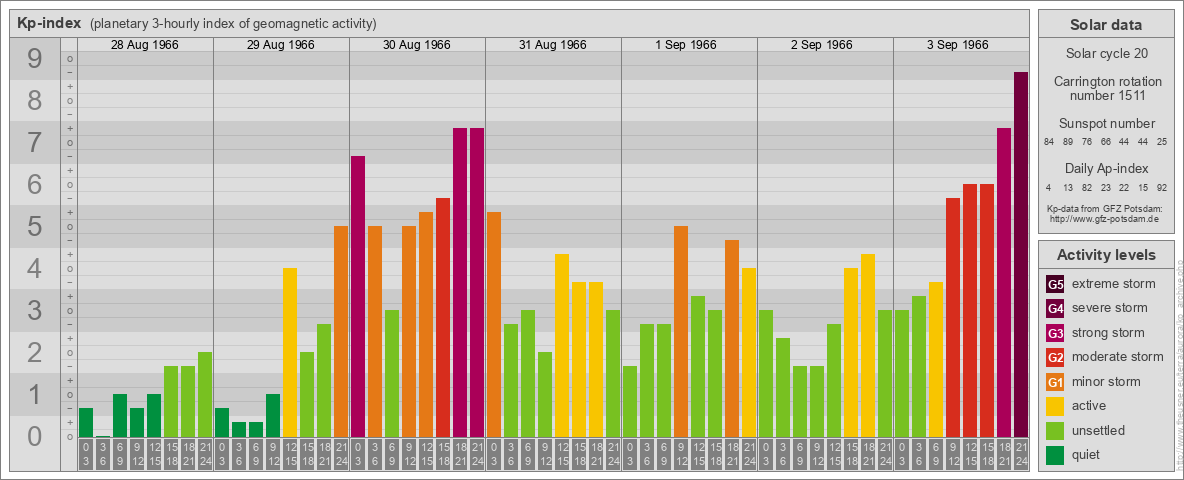
Task: Click the large Kp value 0 axis label
Action: pyautogui.click(x=35, y=436)
